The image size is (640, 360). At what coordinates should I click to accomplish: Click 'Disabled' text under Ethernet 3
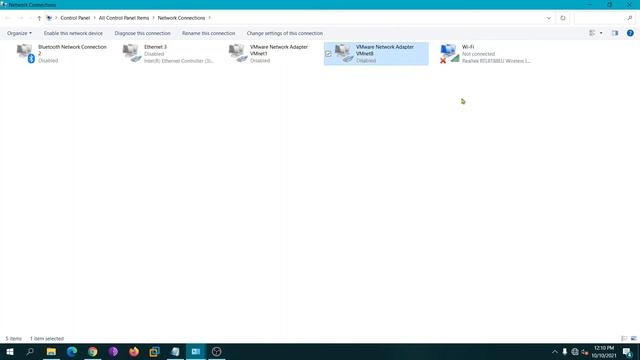click(x=154, y=54)
